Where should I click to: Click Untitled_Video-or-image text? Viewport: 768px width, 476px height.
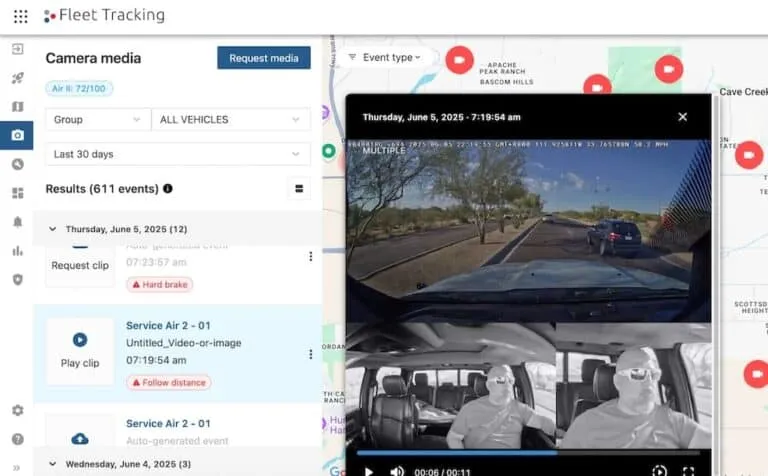click(184, 343)
